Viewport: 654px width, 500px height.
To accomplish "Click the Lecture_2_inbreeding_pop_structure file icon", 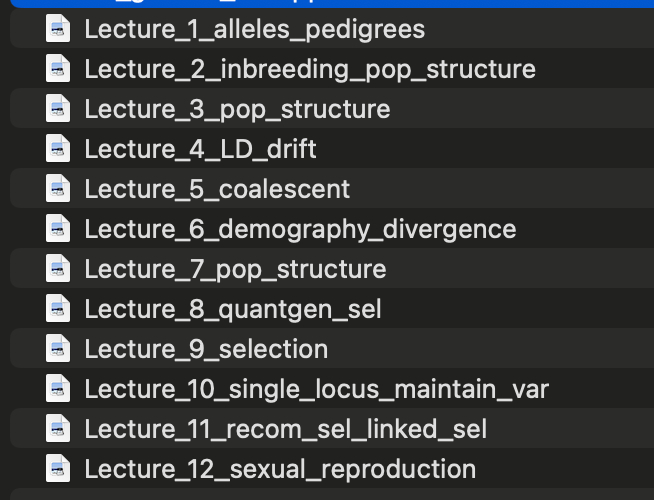I will coord(59,69).
